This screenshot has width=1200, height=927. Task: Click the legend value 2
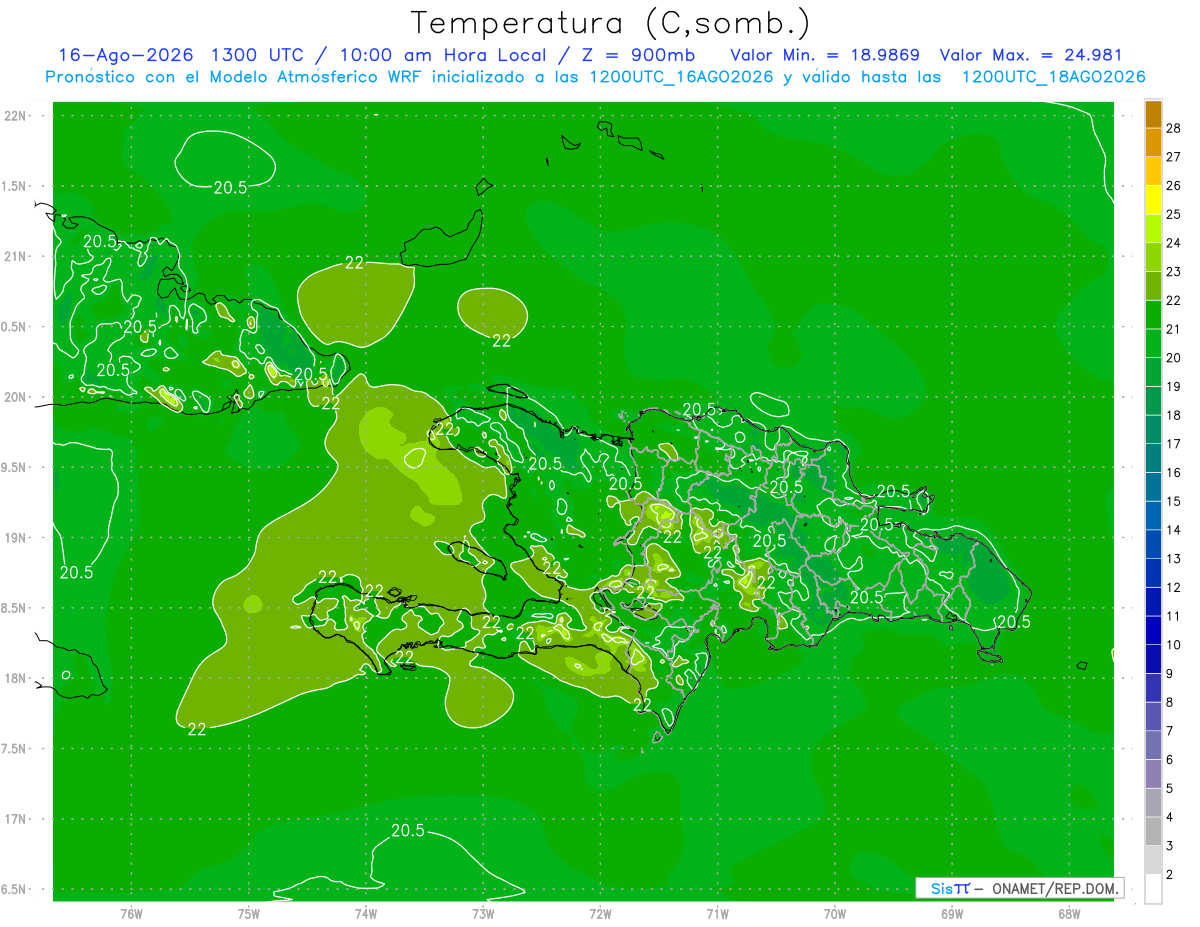[x=1171, y=875]
